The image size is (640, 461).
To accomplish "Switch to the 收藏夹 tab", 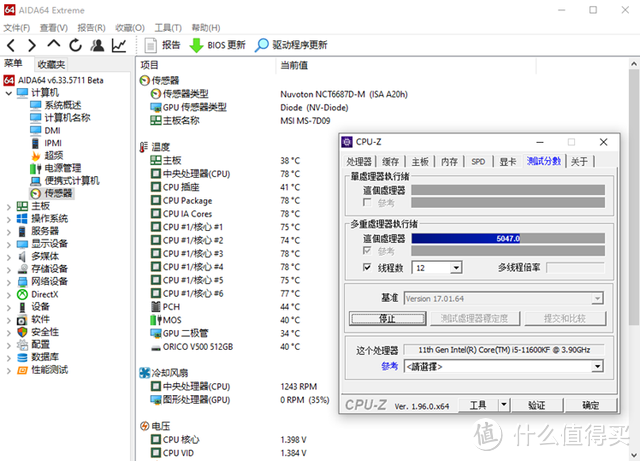I will (x=51, y=65).
